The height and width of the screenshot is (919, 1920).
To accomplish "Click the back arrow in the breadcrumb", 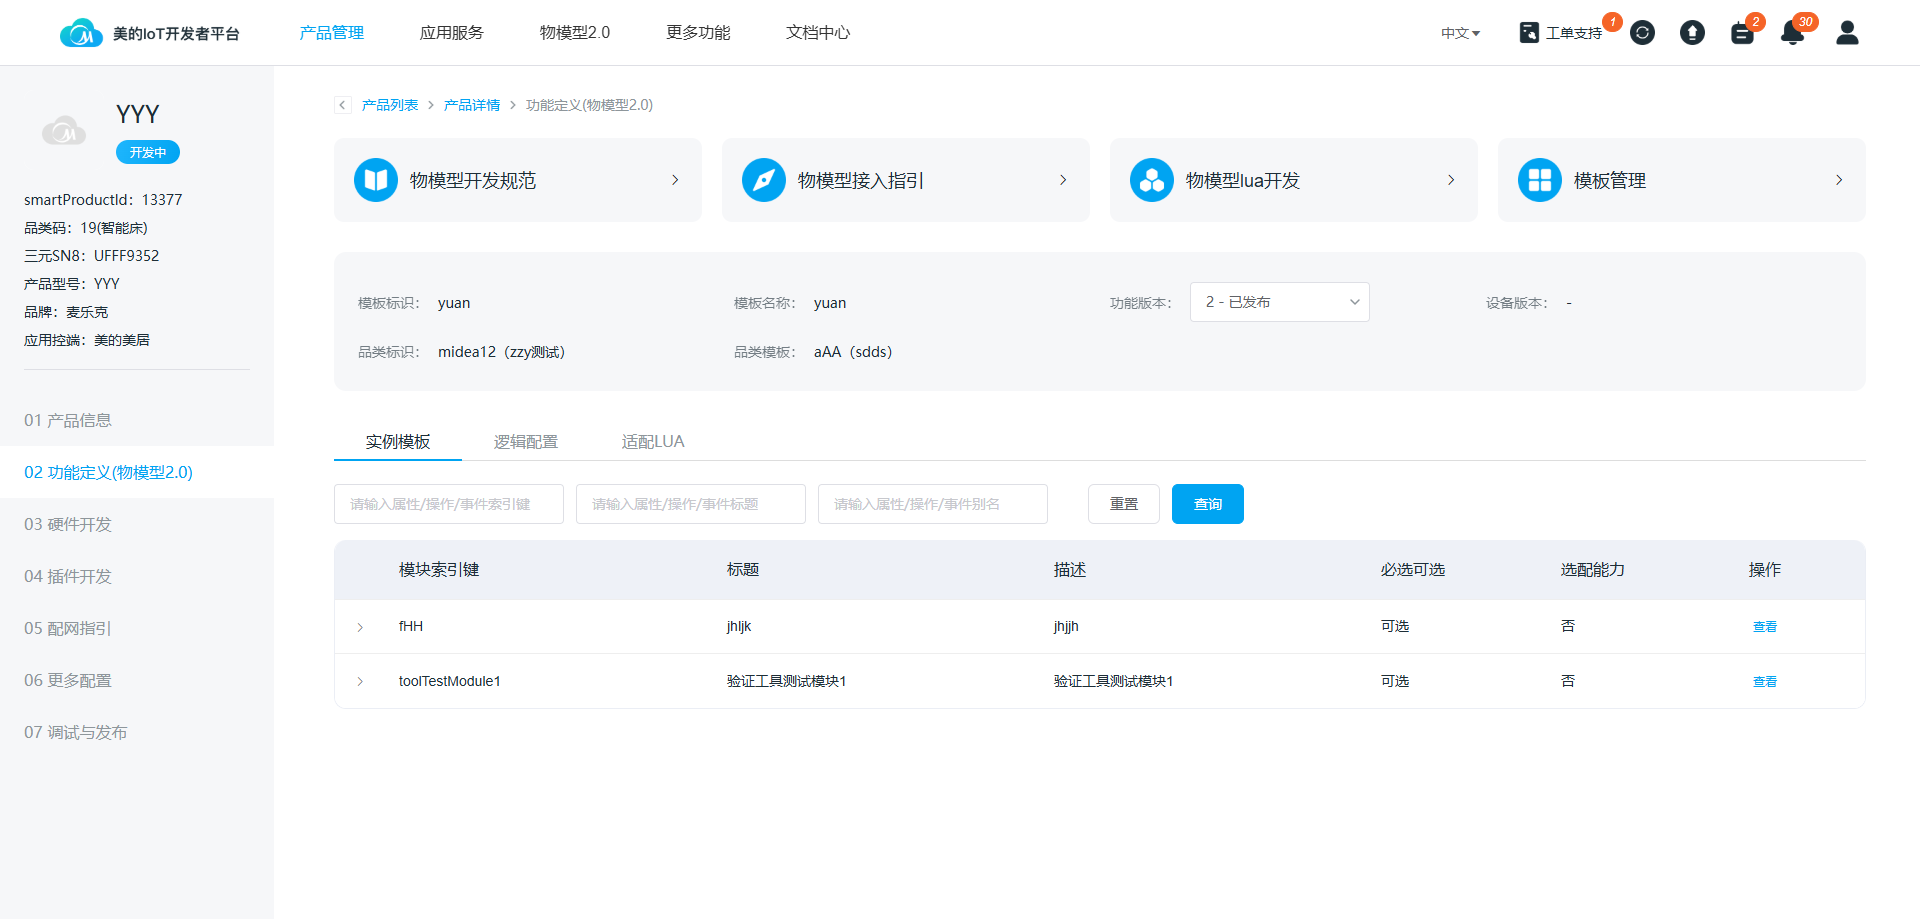I will (x=343, y=105).
